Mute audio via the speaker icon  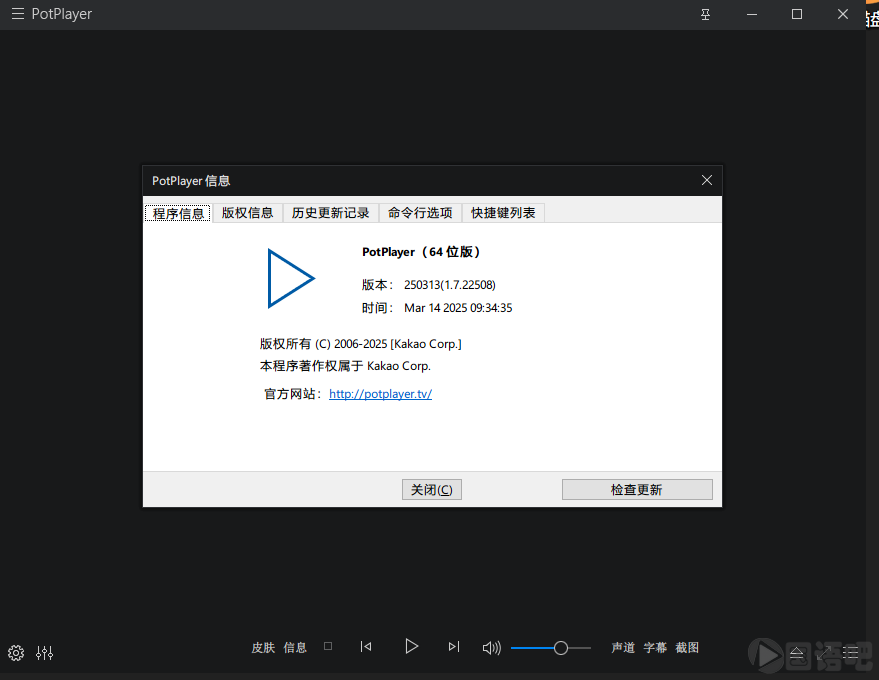[x=491, y=648]
